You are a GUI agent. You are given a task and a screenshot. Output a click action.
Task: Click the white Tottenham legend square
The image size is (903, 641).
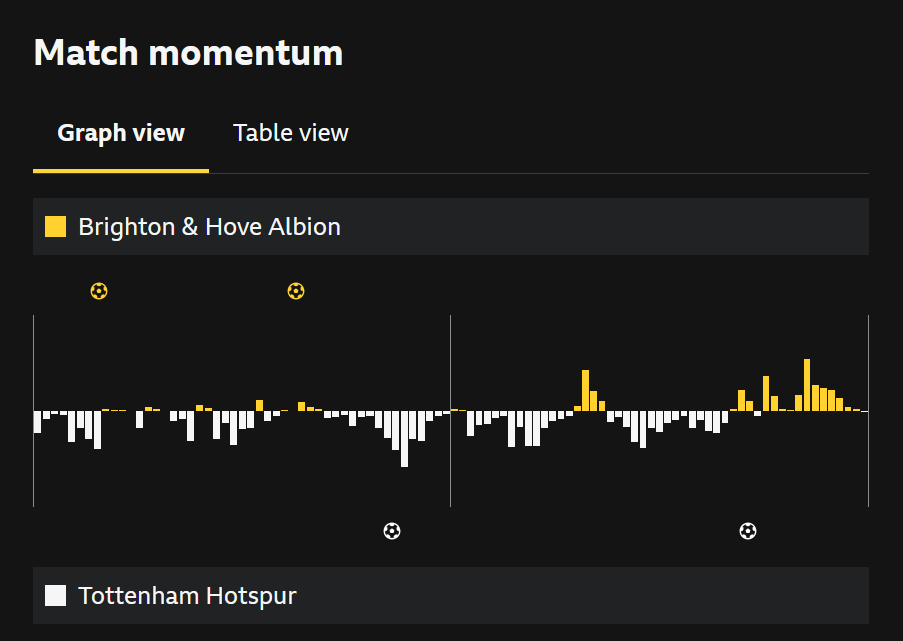coord(56,596)
